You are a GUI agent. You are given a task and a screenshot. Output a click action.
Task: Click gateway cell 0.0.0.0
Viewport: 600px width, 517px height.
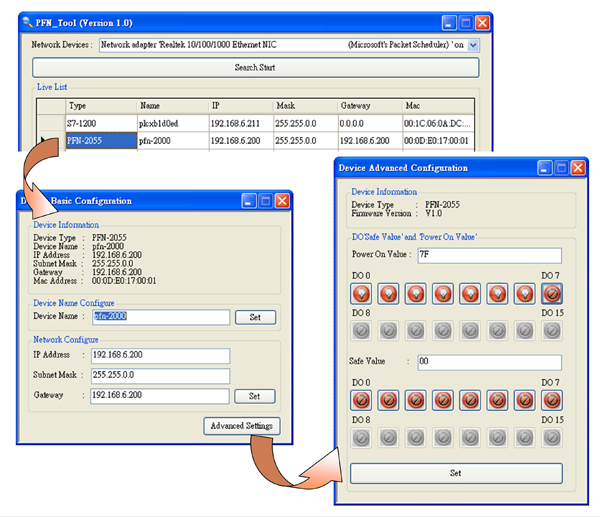[370, 124]
